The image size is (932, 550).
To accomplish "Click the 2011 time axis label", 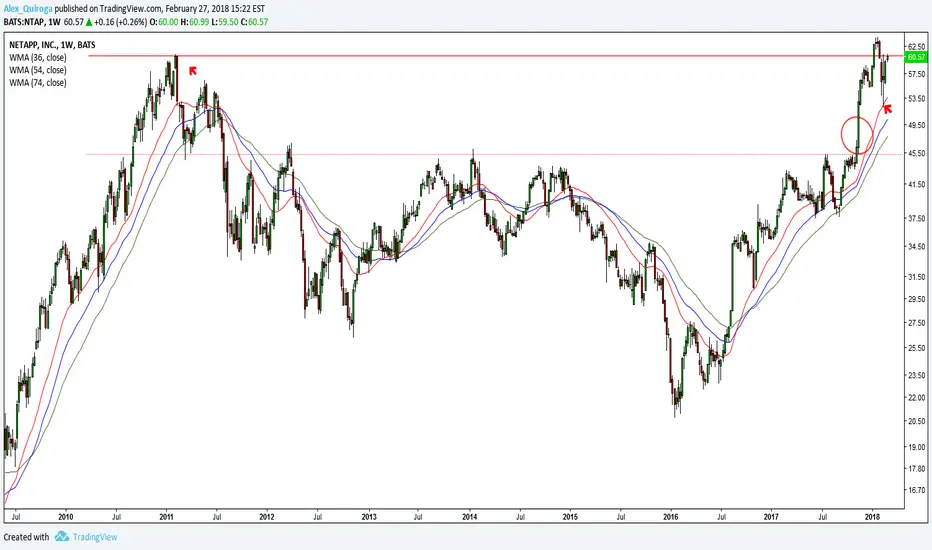I will click(166, 517).
